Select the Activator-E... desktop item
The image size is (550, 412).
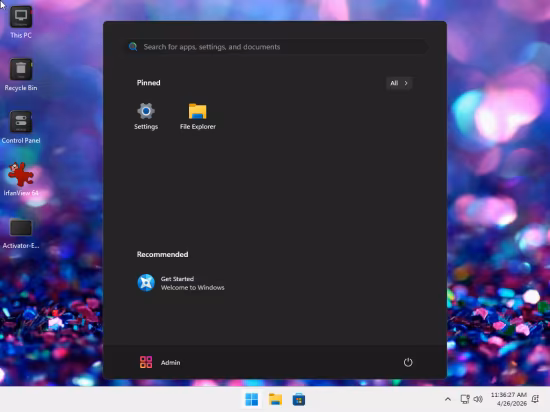coord(21,233)
